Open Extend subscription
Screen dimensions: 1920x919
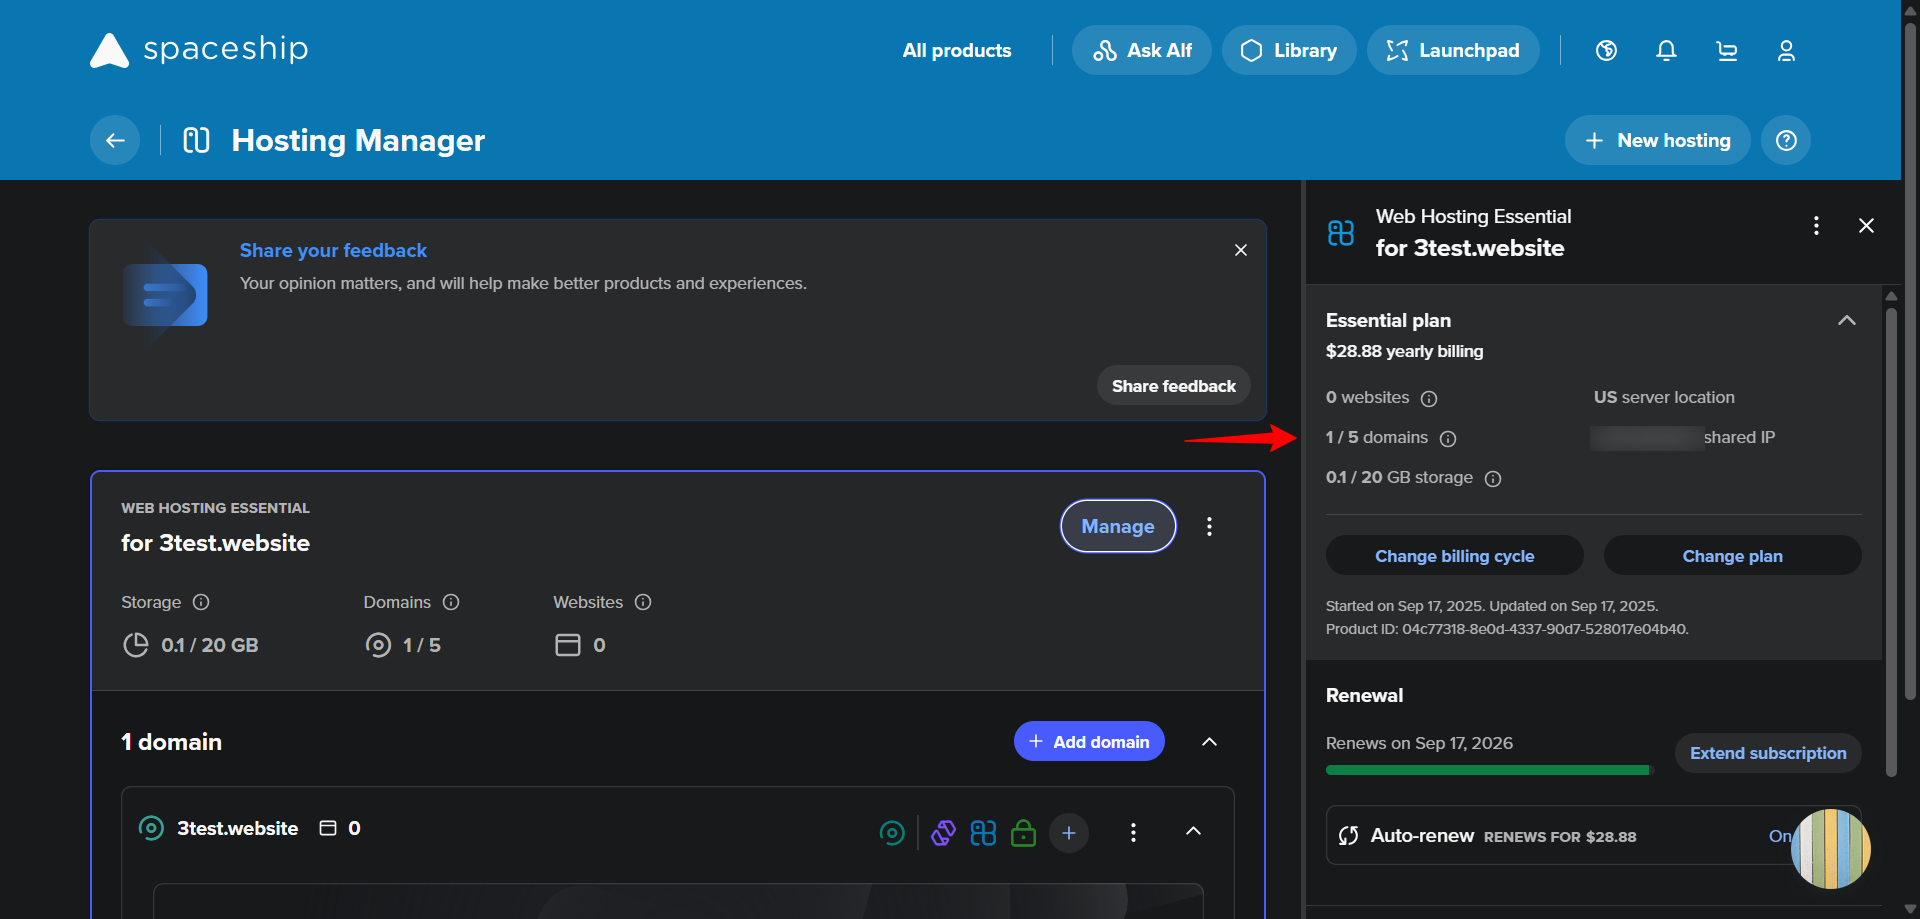[x=1767, y=753]
